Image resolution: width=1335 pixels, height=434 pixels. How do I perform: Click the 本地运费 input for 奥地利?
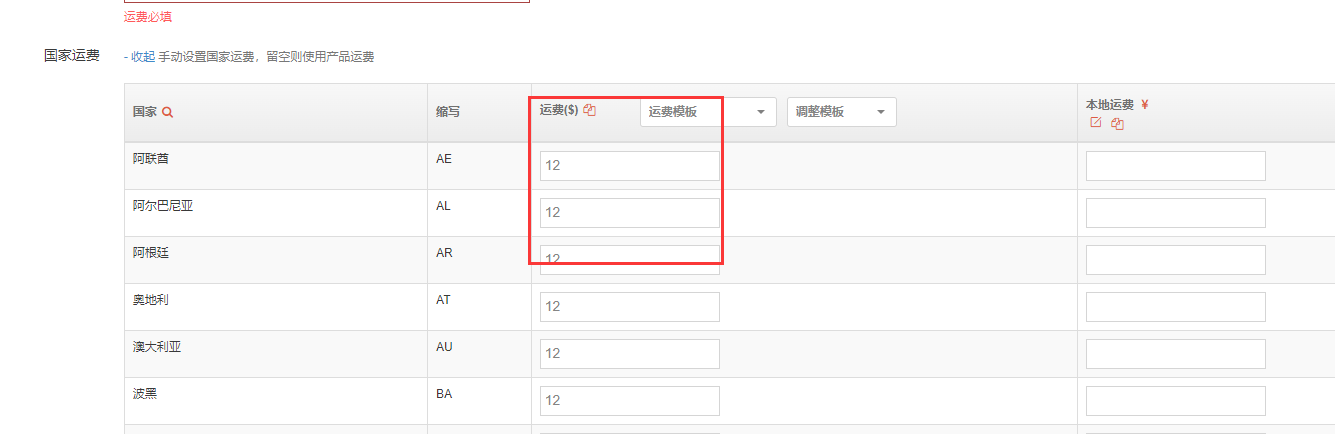tap(1176, 307)
